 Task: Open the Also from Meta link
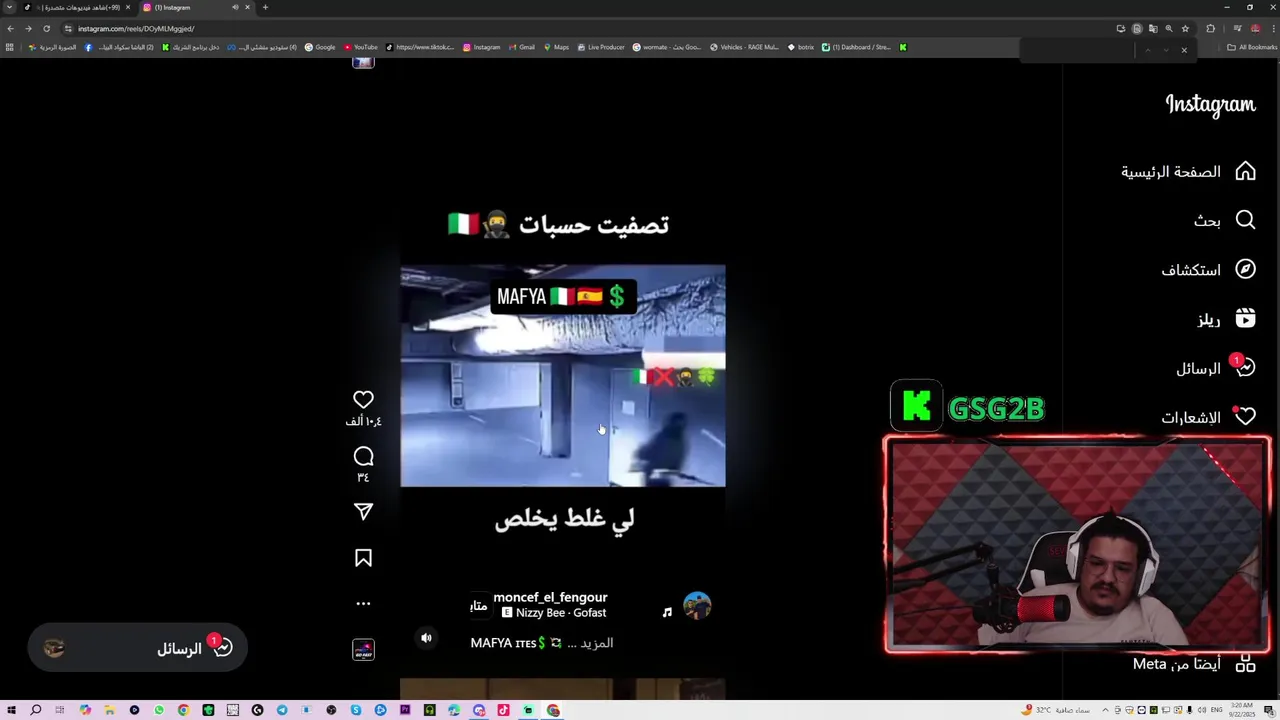point(1194,664)
